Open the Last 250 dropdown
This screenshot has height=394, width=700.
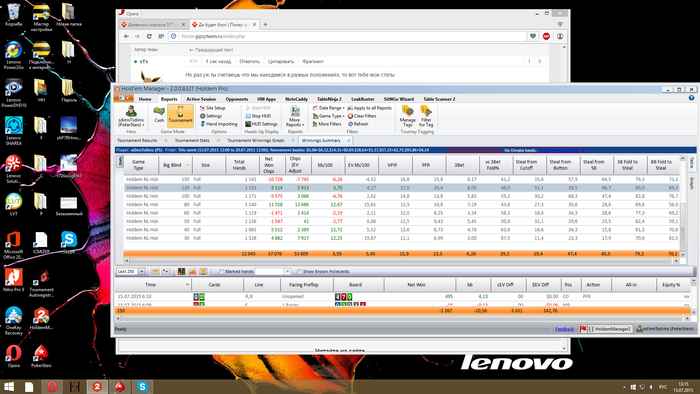[x=142, y=271]
